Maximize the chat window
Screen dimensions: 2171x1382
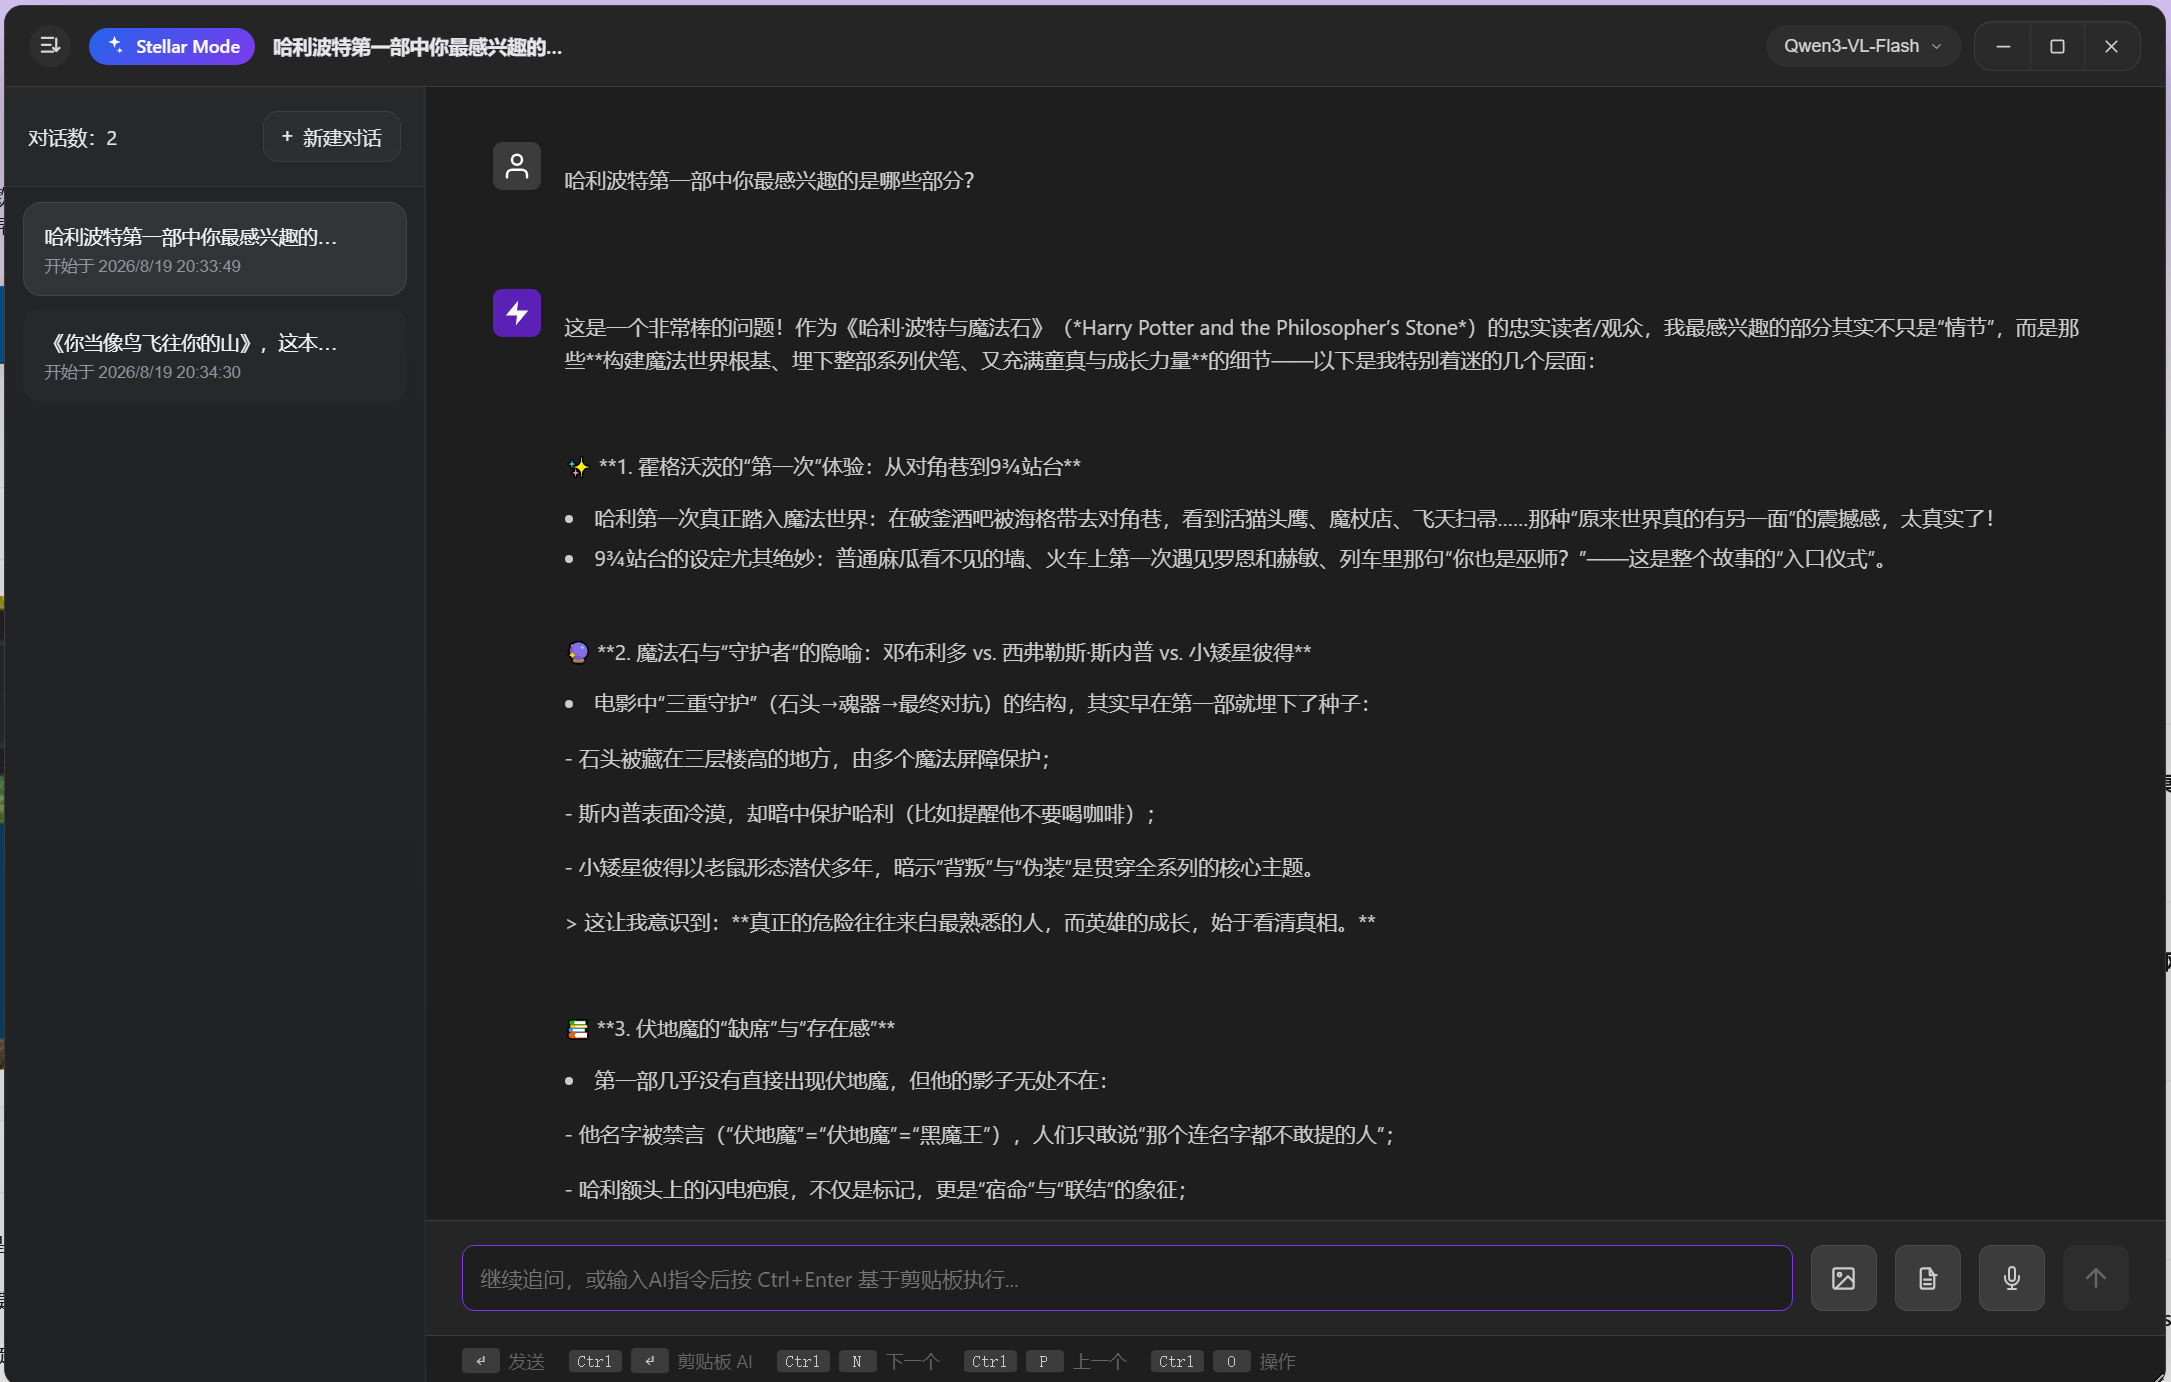tap(2057, 46)
